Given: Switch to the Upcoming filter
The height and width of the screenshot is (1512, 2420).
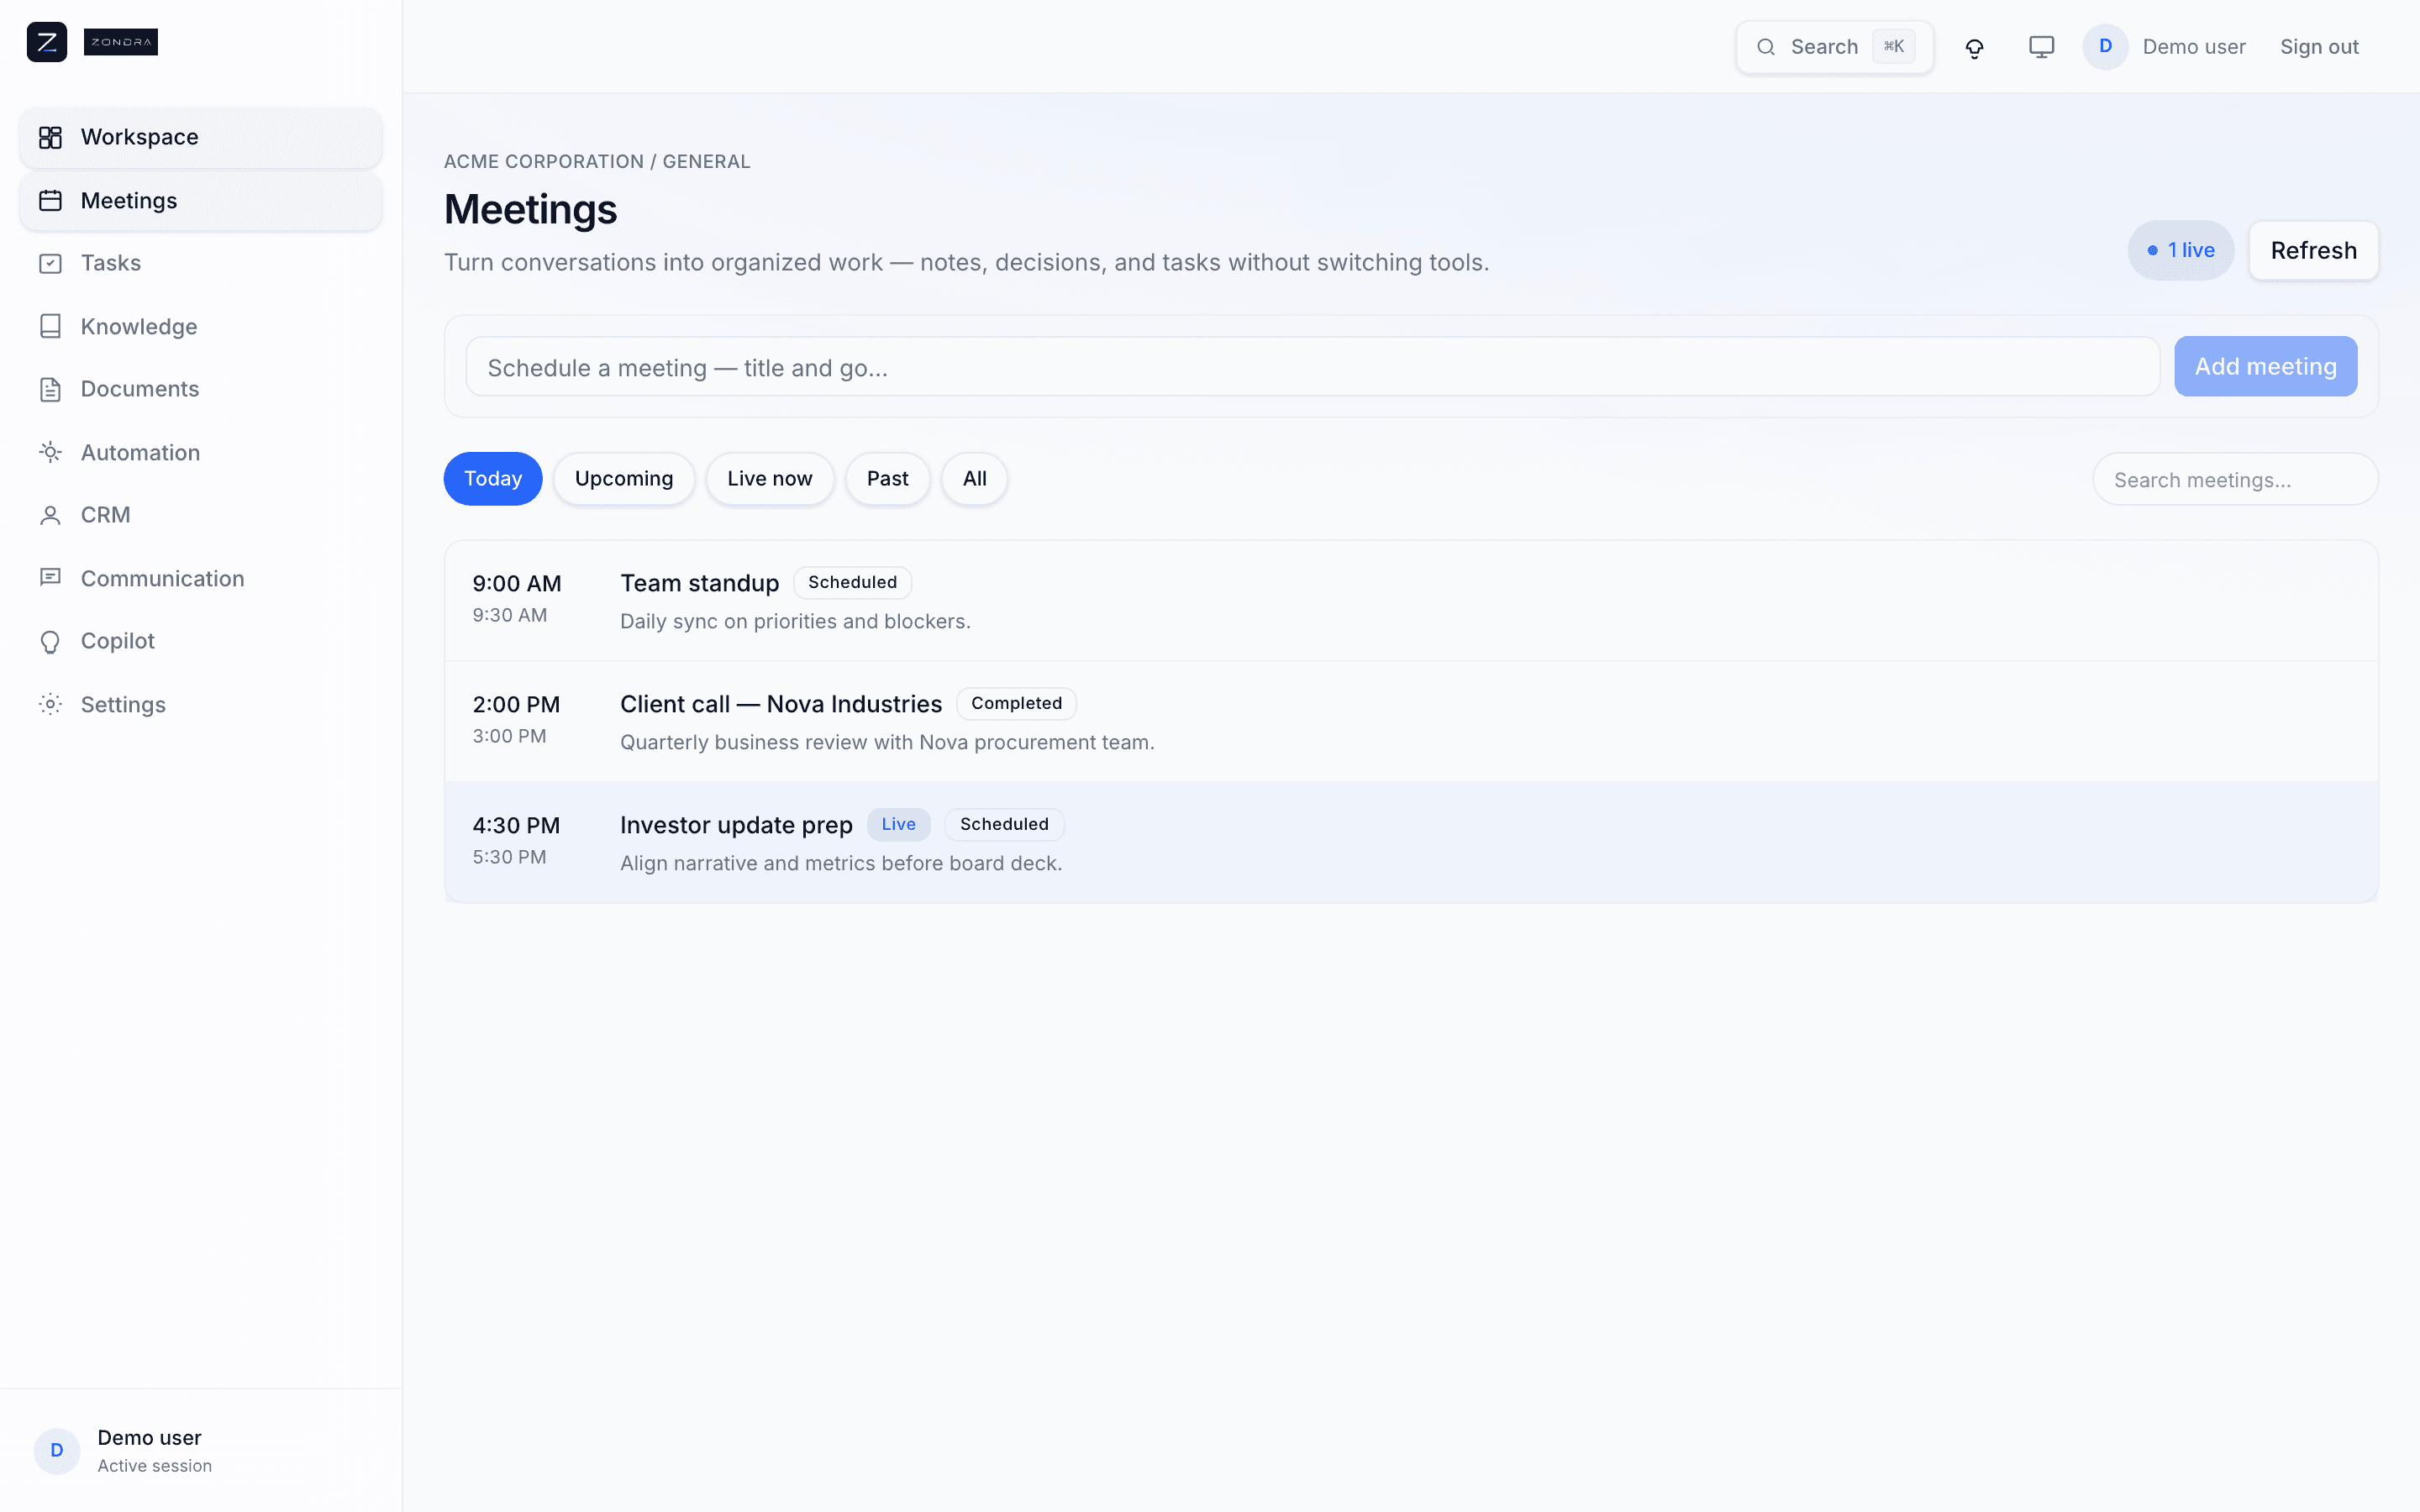Looking at the screenshot, I should click(x=624, y=479).
